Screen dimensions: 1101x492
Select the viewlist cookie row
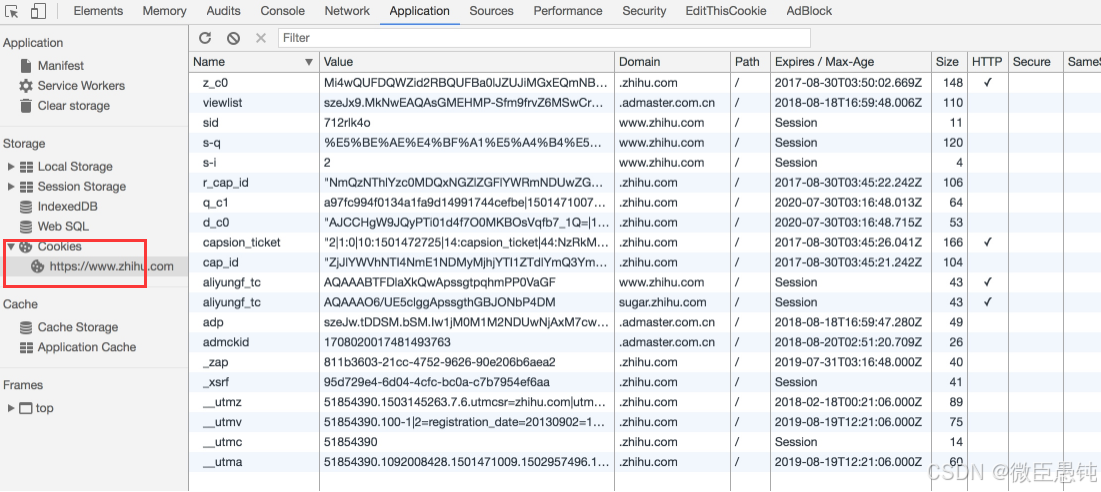point(645,102)
